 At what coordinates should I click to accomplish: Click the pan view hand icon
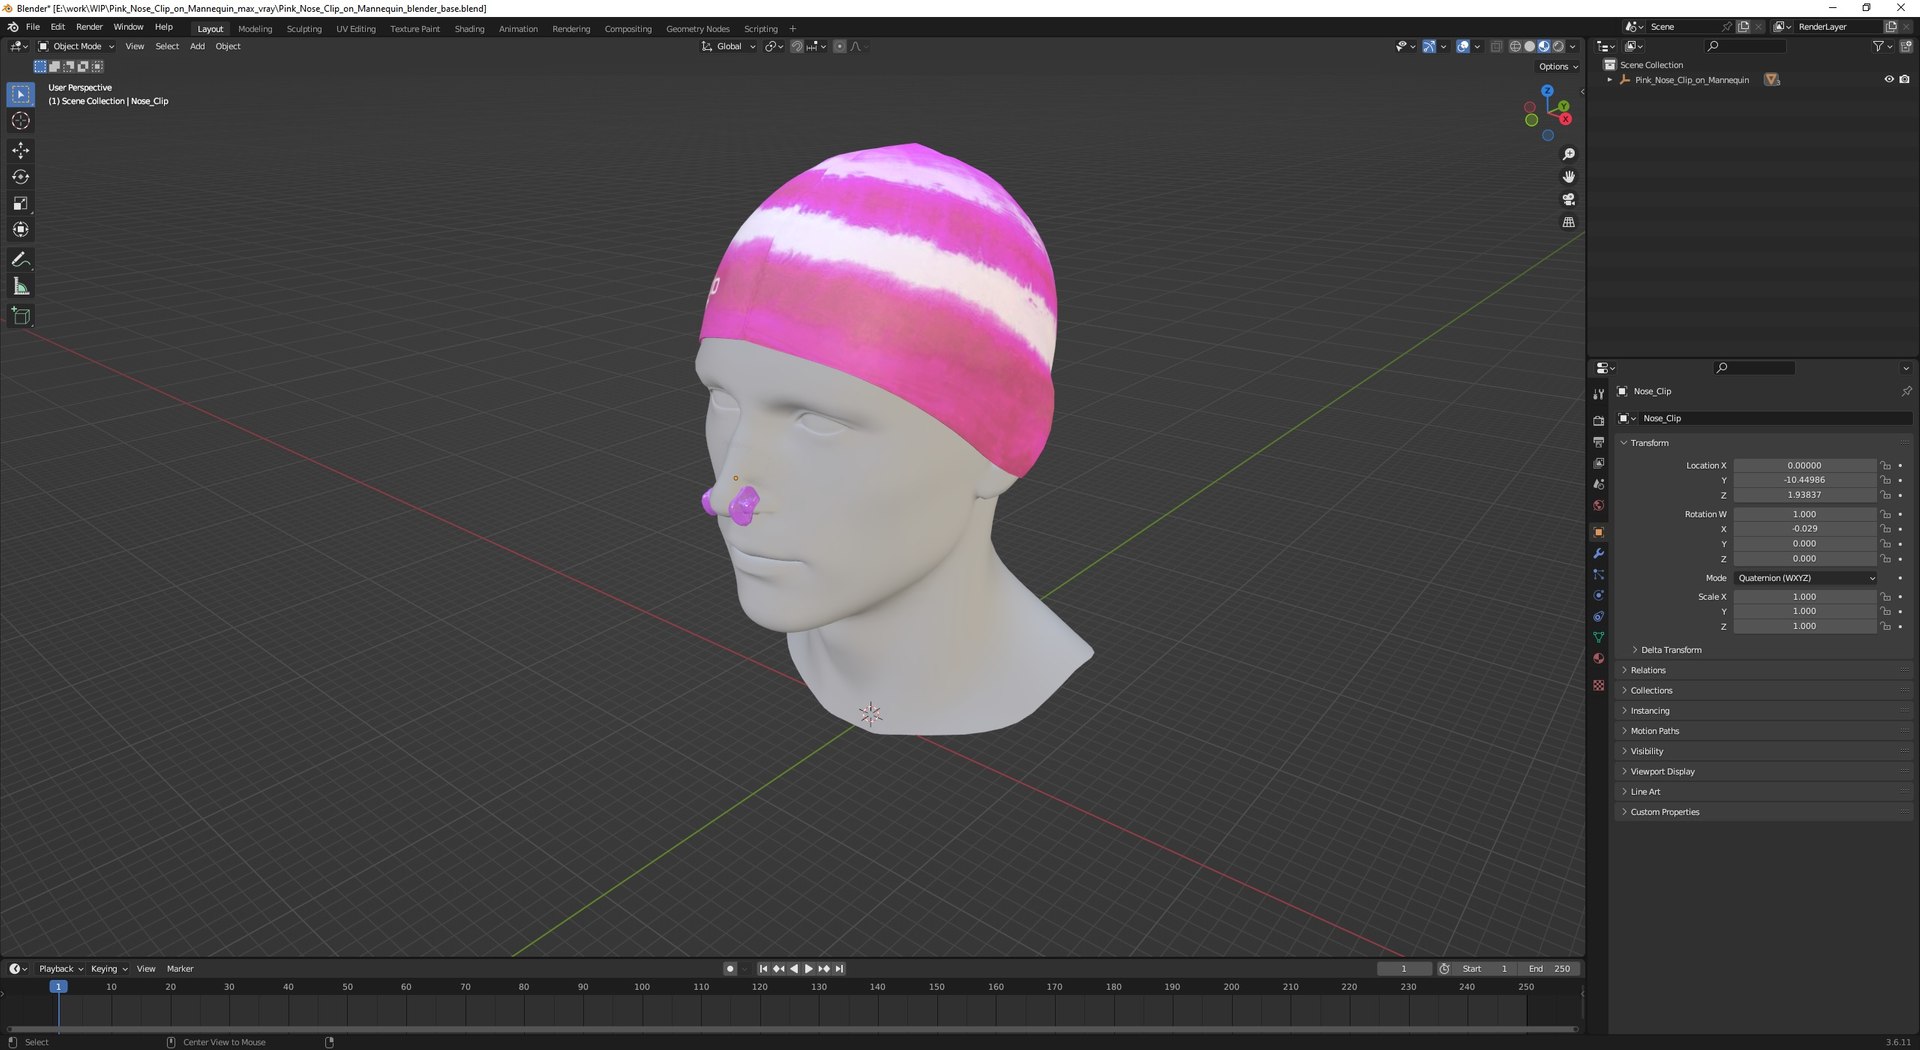click(1568, 177)
